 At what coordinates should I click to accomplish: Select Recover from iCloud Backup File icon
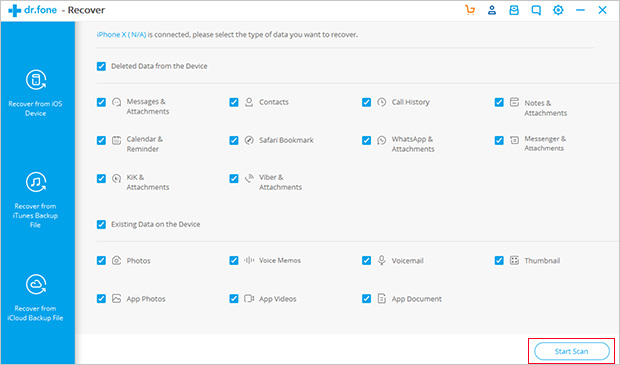pyautogui.click(x=36, y=285)
